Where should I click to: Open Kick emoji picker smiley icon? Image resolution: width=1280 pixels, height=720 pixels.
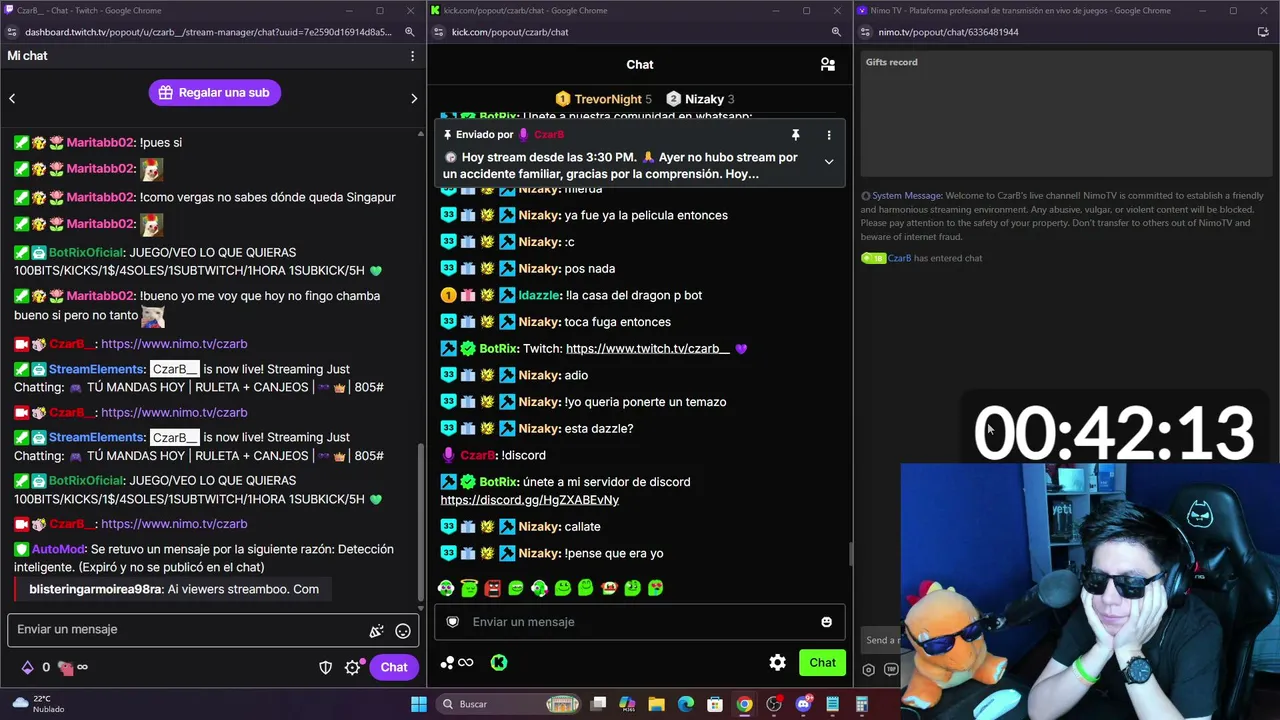coord(826,622)
